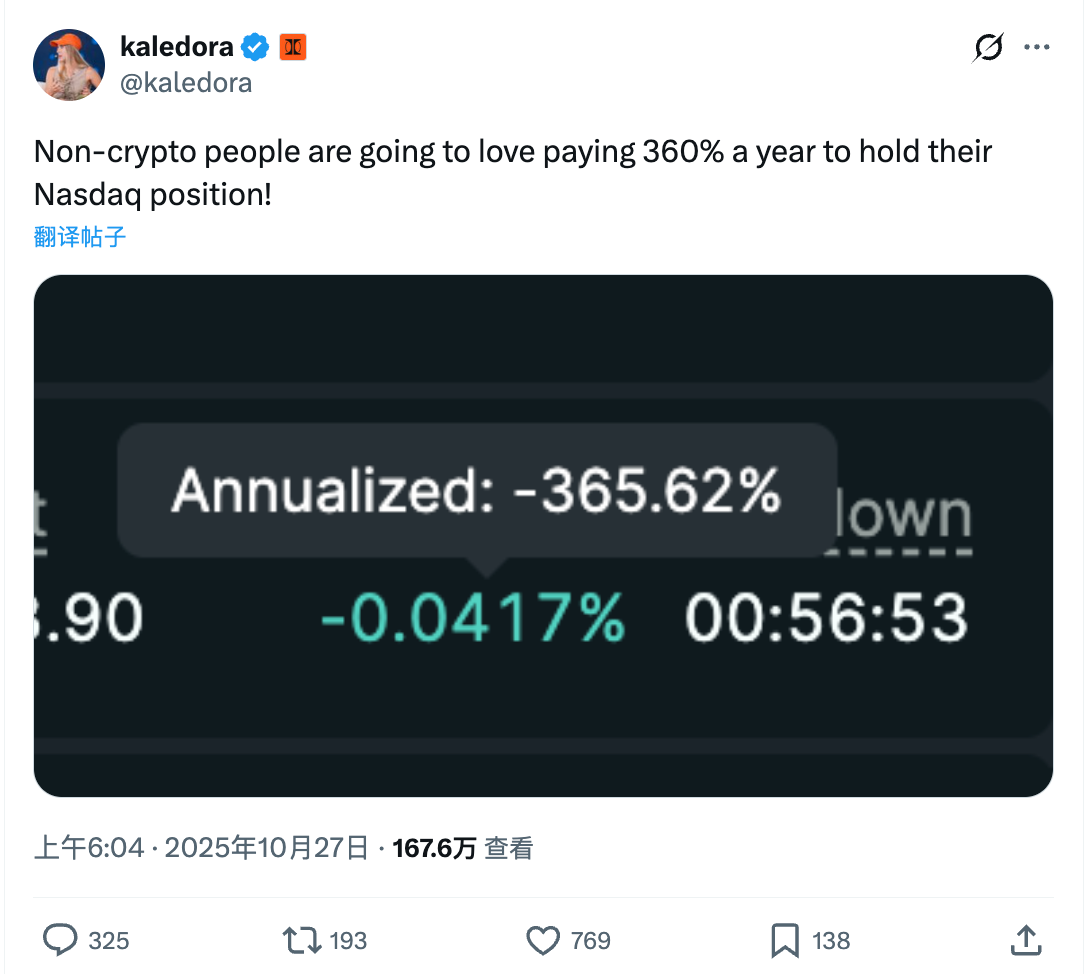Share the post via the upload-arrow icon
The width and height of the screenshot is (1090, 974).
pyautogui.click(x=1025, y=939)
